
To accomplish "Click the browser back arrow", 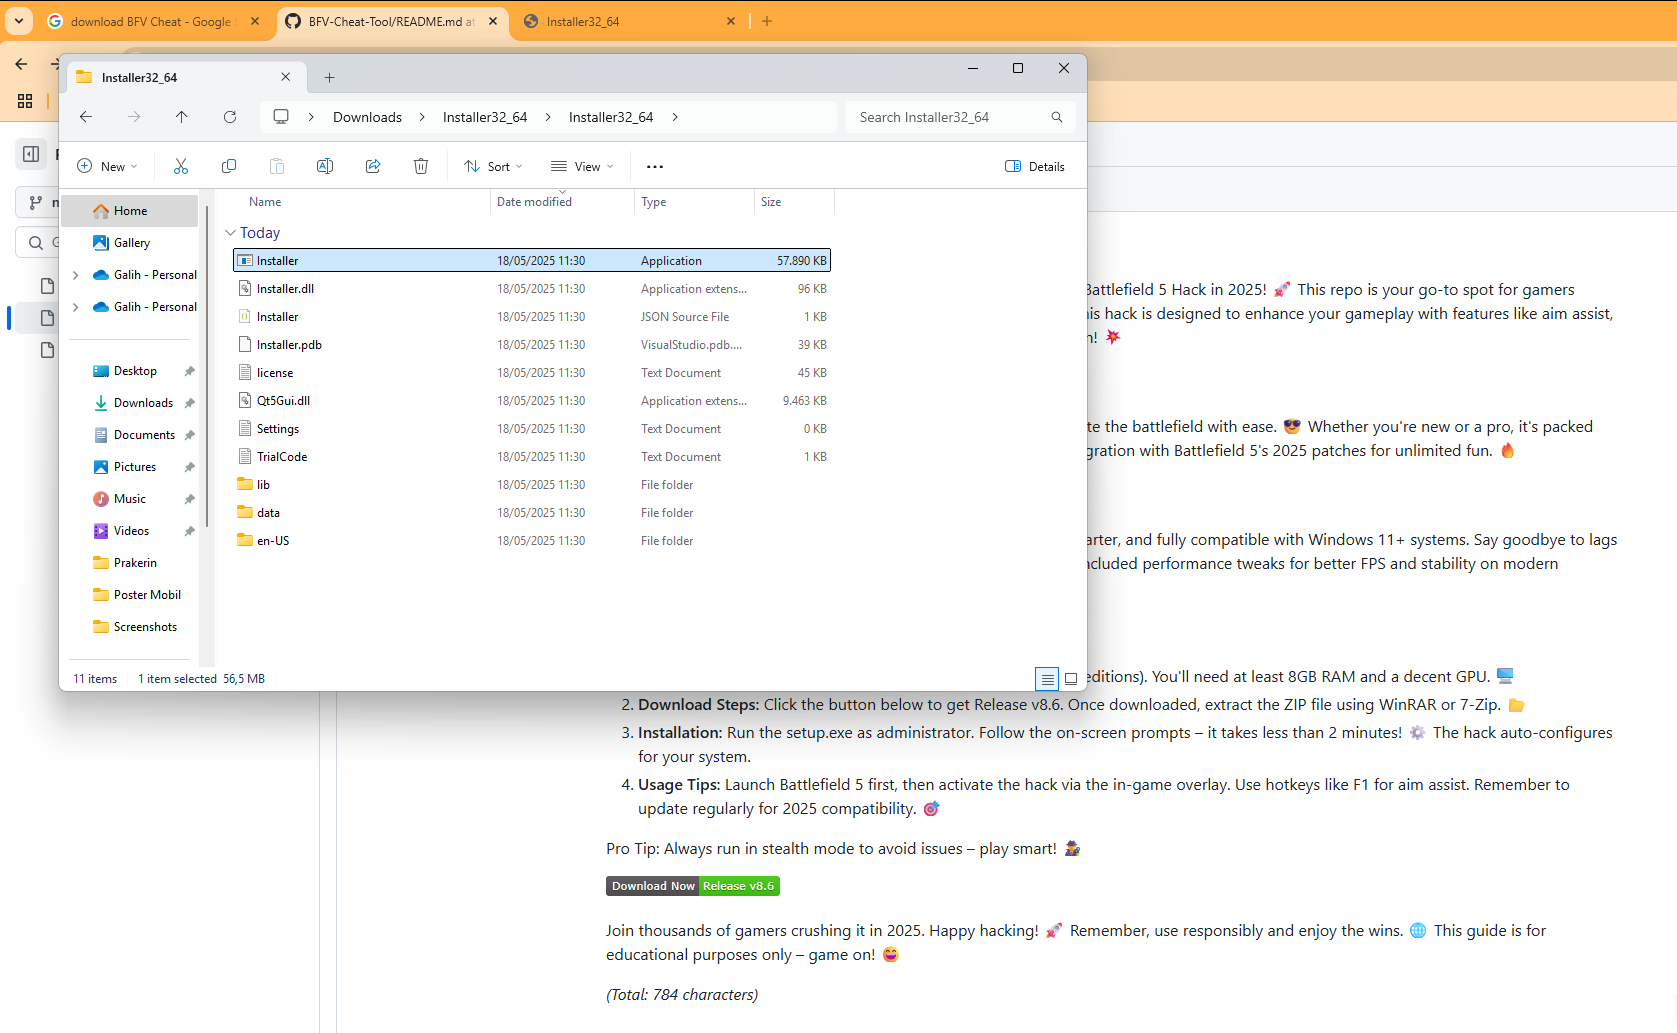I will pos(21,64).
